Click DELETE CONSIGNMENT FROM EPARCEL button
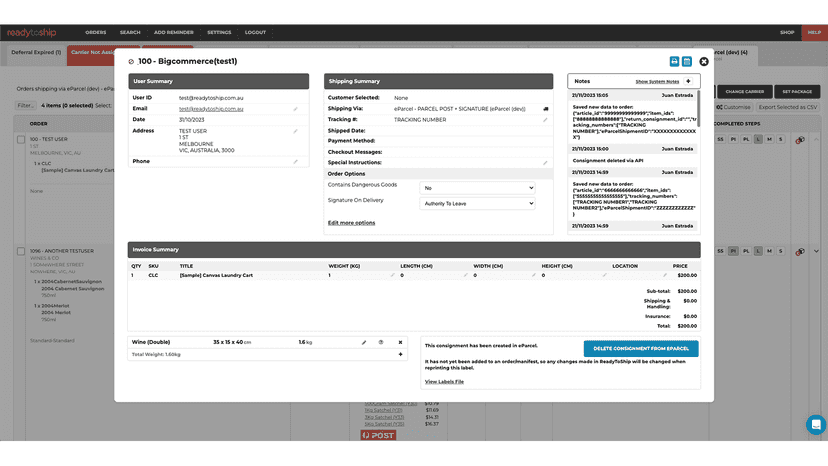 (x=641, y=349)
